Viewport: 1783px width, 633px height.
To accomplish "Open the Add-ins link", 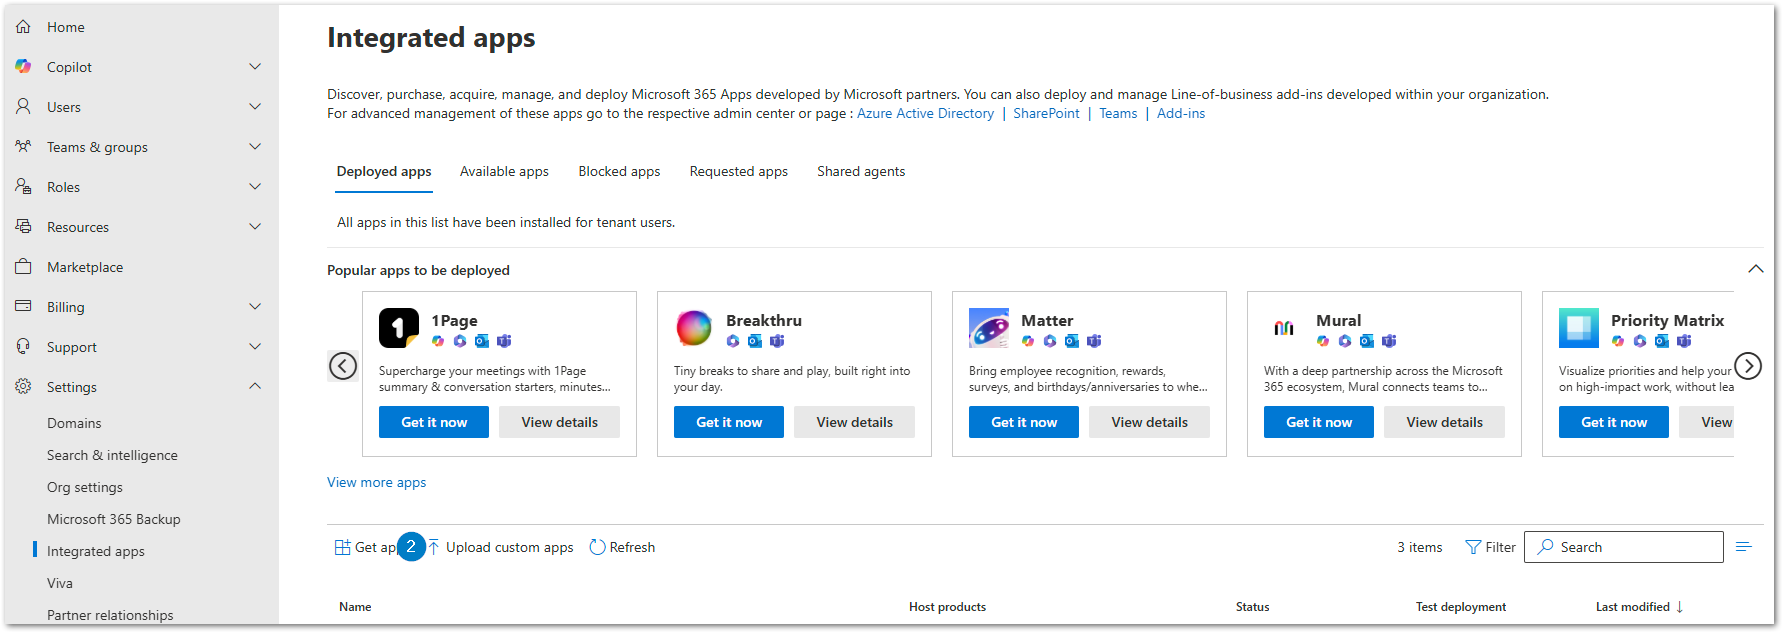I will click(x=1181, y=113).
